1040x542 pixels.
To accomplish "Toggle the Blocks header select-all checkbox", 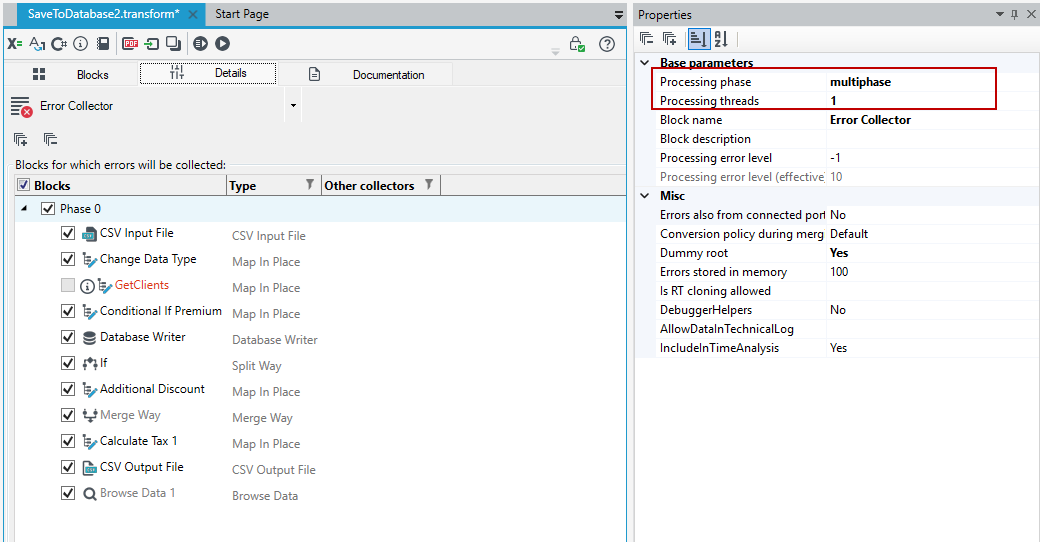I will click(23, 185).
